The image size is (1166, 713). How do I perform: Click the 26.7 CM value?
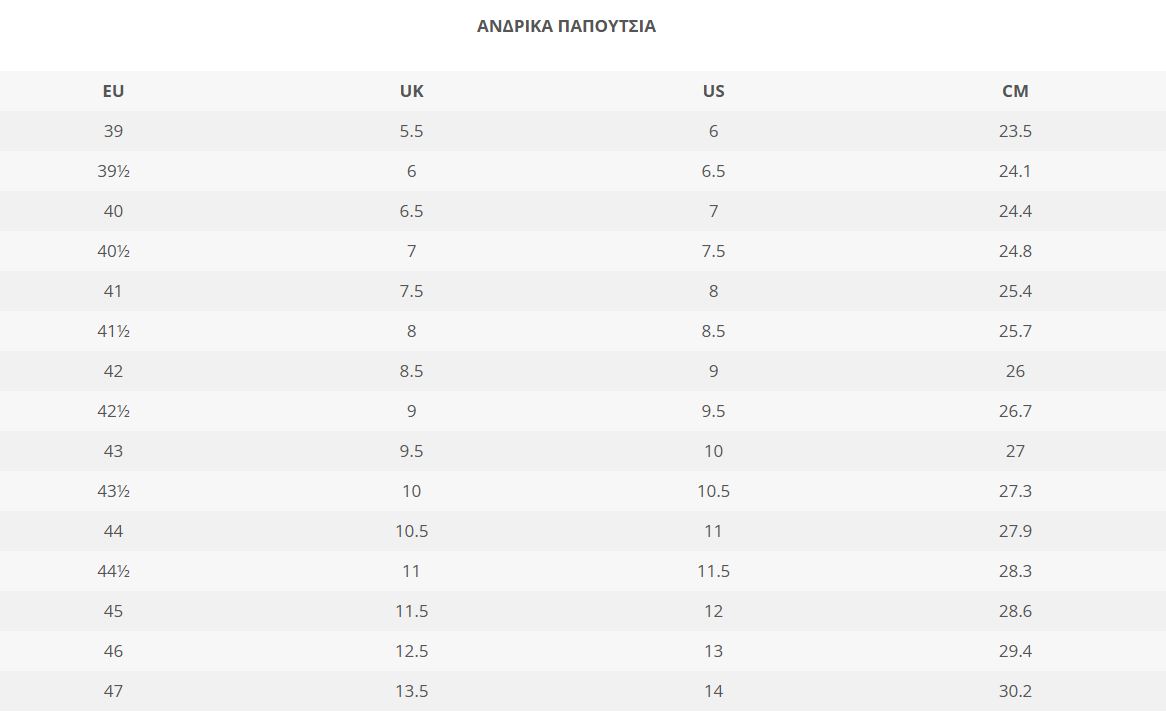(x=1015, y=411)
